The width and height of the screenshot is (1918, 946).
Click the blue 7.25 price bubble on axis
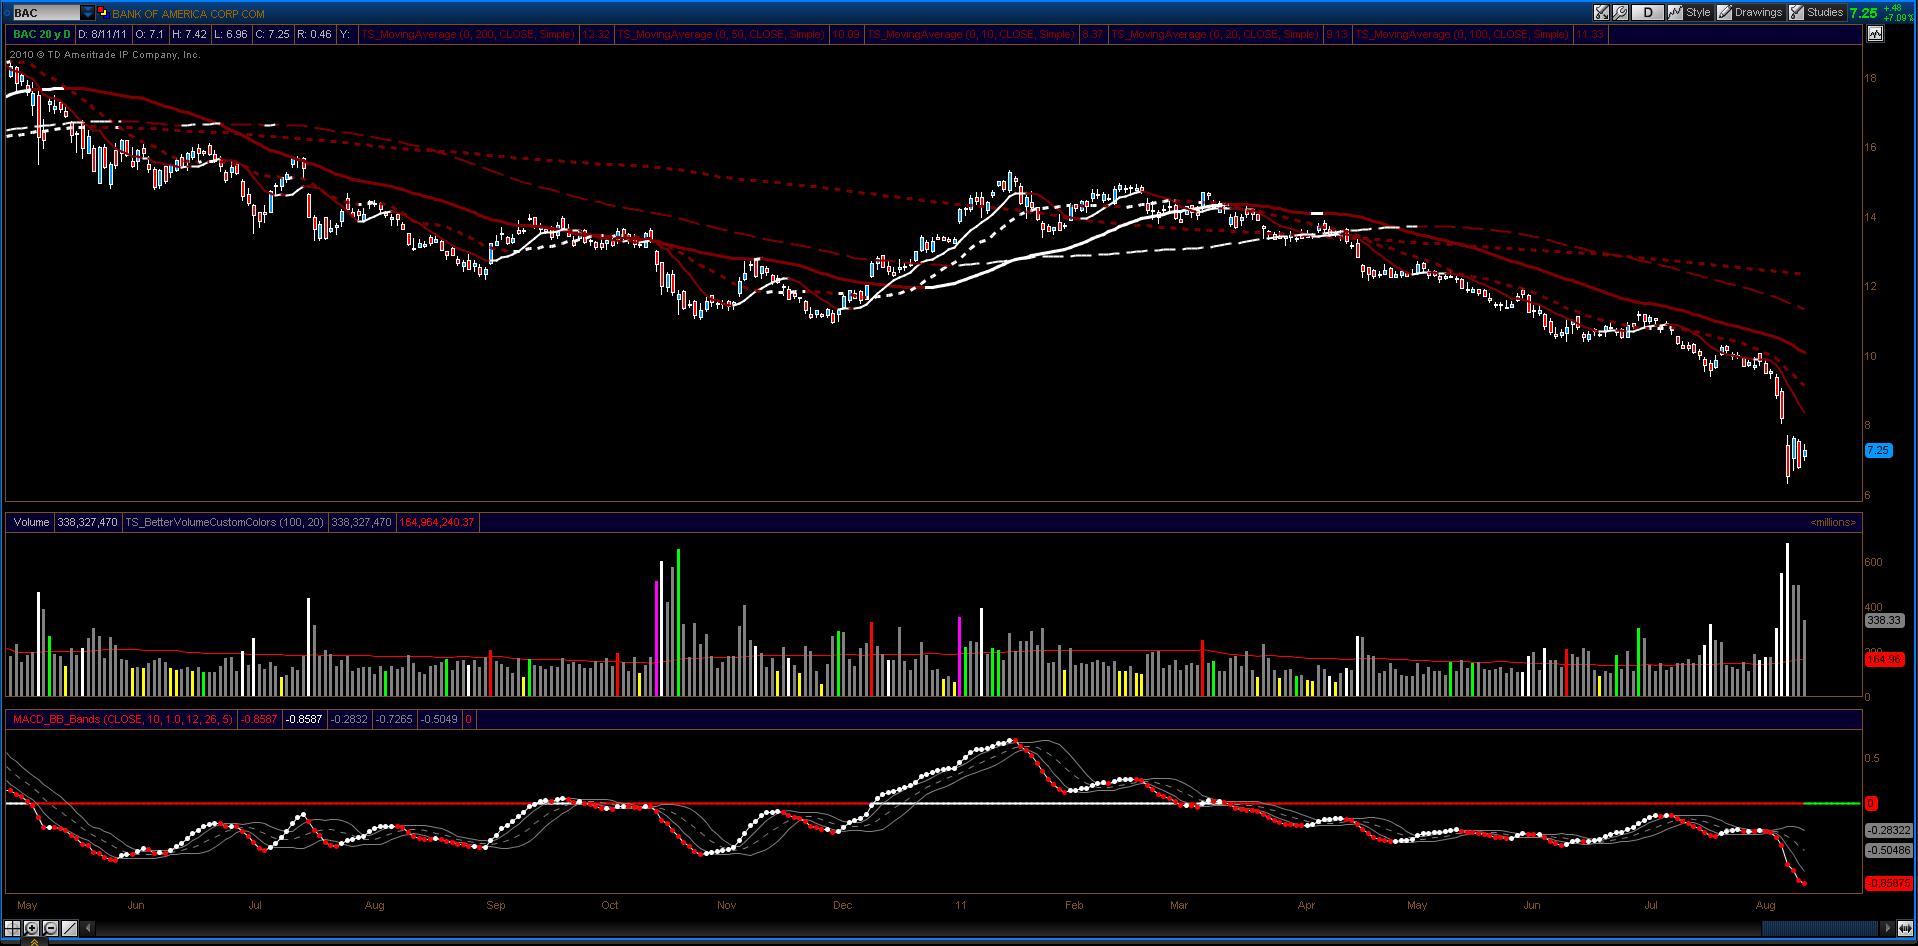pyautogui.click(x=1878, y=451)
